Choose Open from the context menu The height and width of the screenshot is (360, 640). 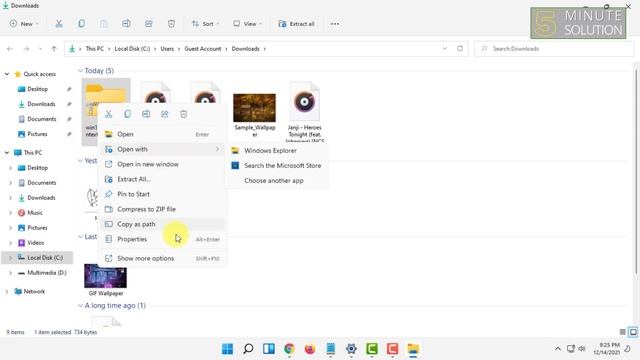pos(162,134)
